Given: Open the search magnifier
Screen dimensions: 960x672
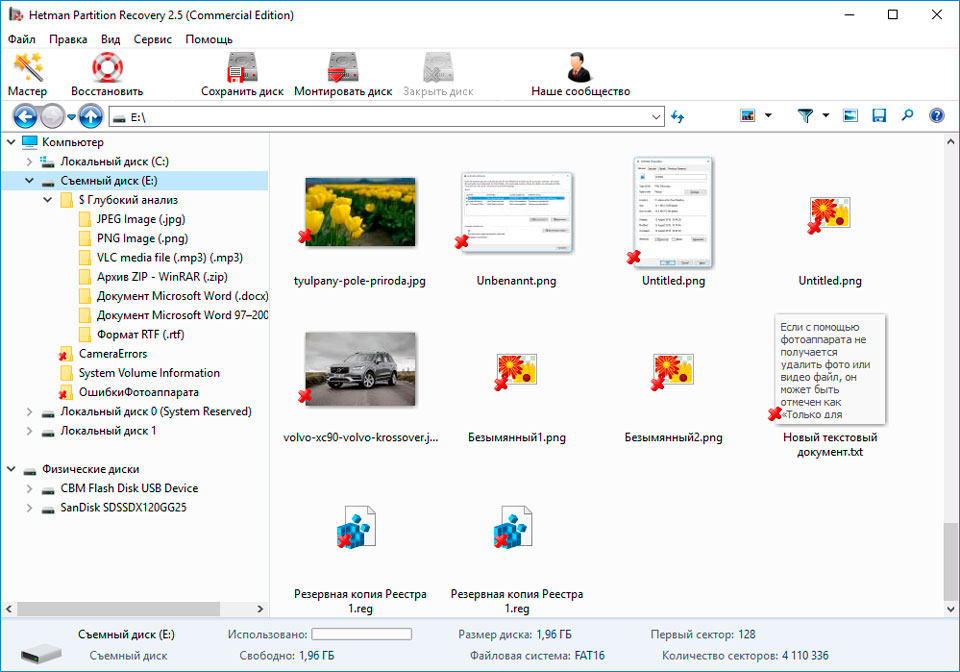Looking at the screenshot, I should 907,115.
